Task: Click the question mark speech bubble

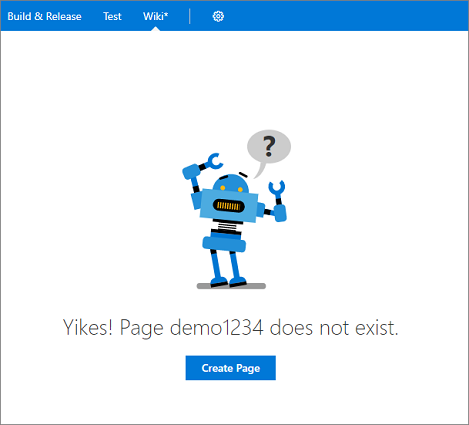Action: pyautogui.click(x=269, y=147)
